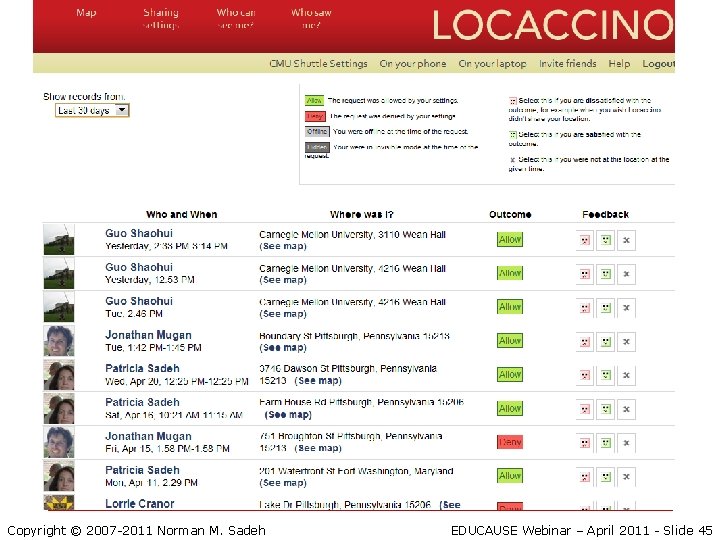Mark satisfied for Jonathan Mugan Boundary St row
Image resolution: width=720 pixels, height=540 pixels.
click(606, 342)
